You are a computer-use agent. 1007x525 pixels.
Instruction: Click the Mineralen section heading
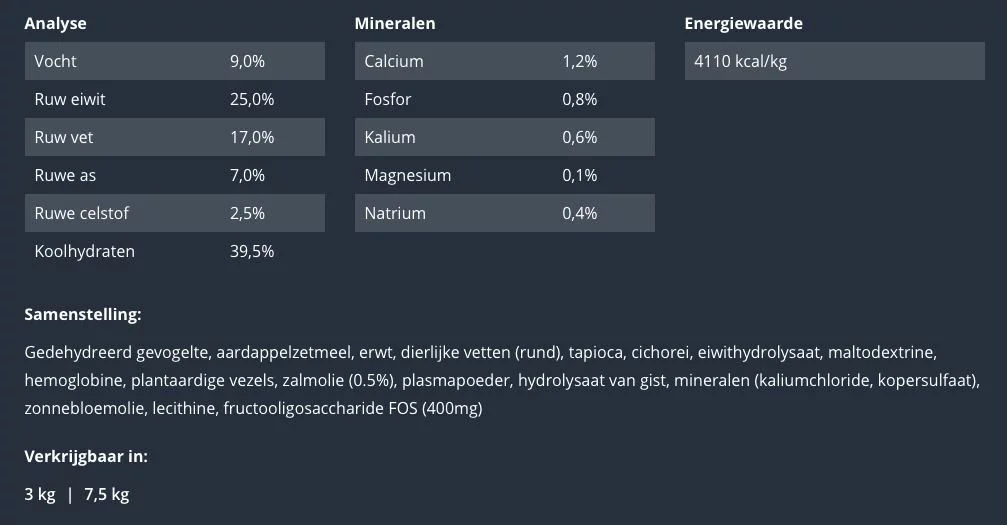pyautogui.click(x=395, y=23)
